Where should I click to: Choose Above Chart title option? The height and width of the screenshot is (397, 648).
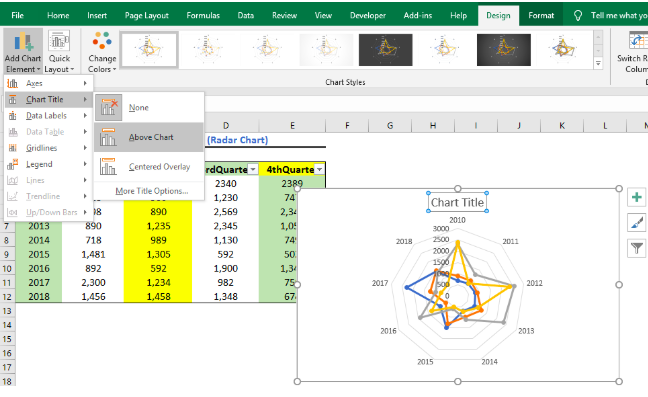[149, 137]
